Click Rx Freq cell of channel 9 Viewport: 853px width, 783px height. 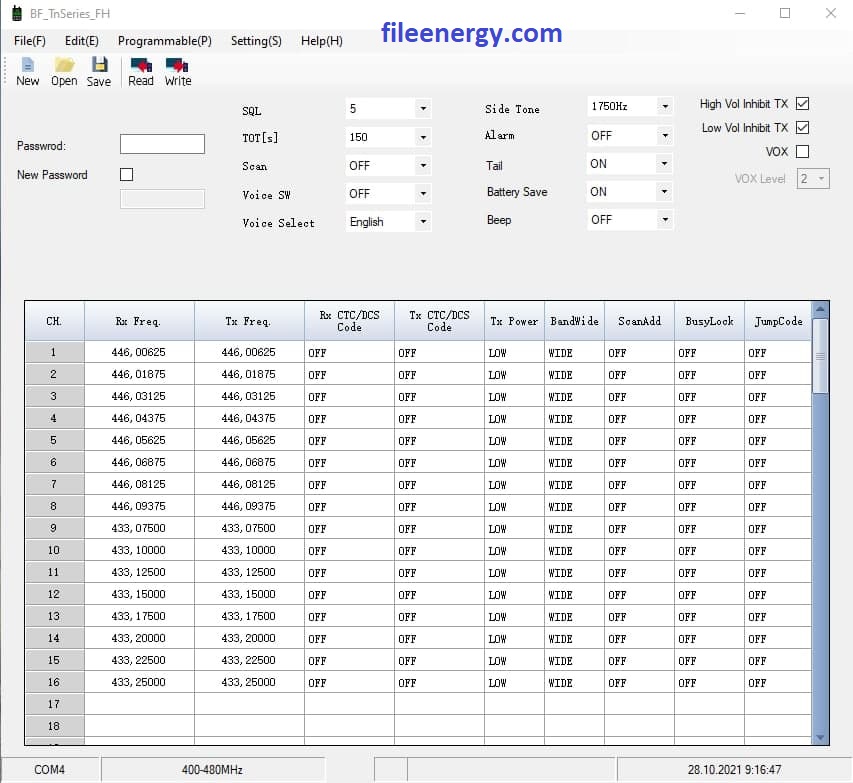click(139, 528)
